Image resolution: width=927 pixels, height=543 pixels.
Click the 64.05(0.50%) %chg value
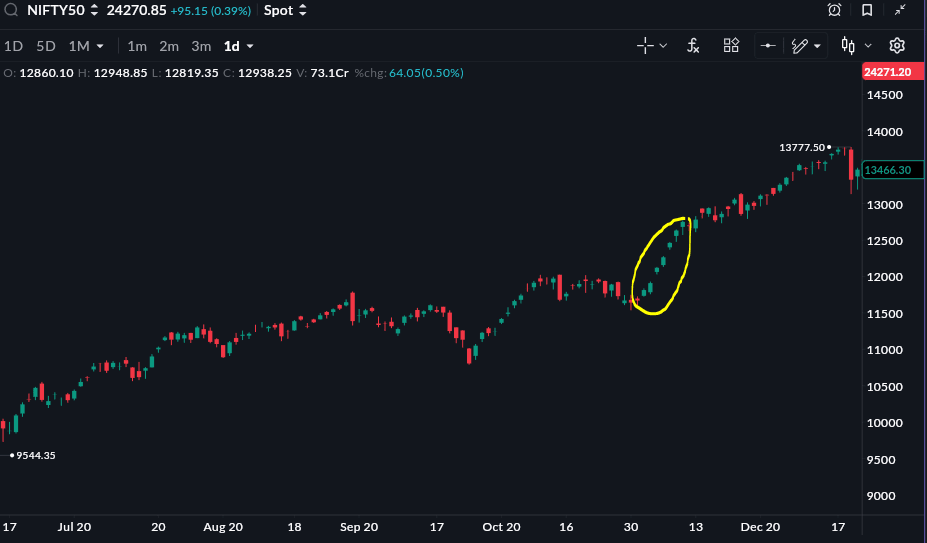426,73
